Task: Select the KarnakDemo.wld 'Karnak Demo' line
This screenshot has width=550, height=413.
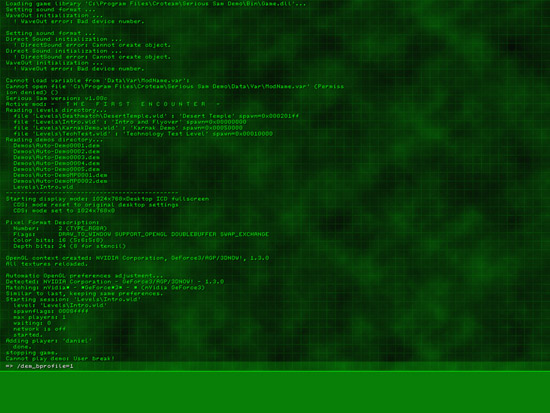Action: 128,128
